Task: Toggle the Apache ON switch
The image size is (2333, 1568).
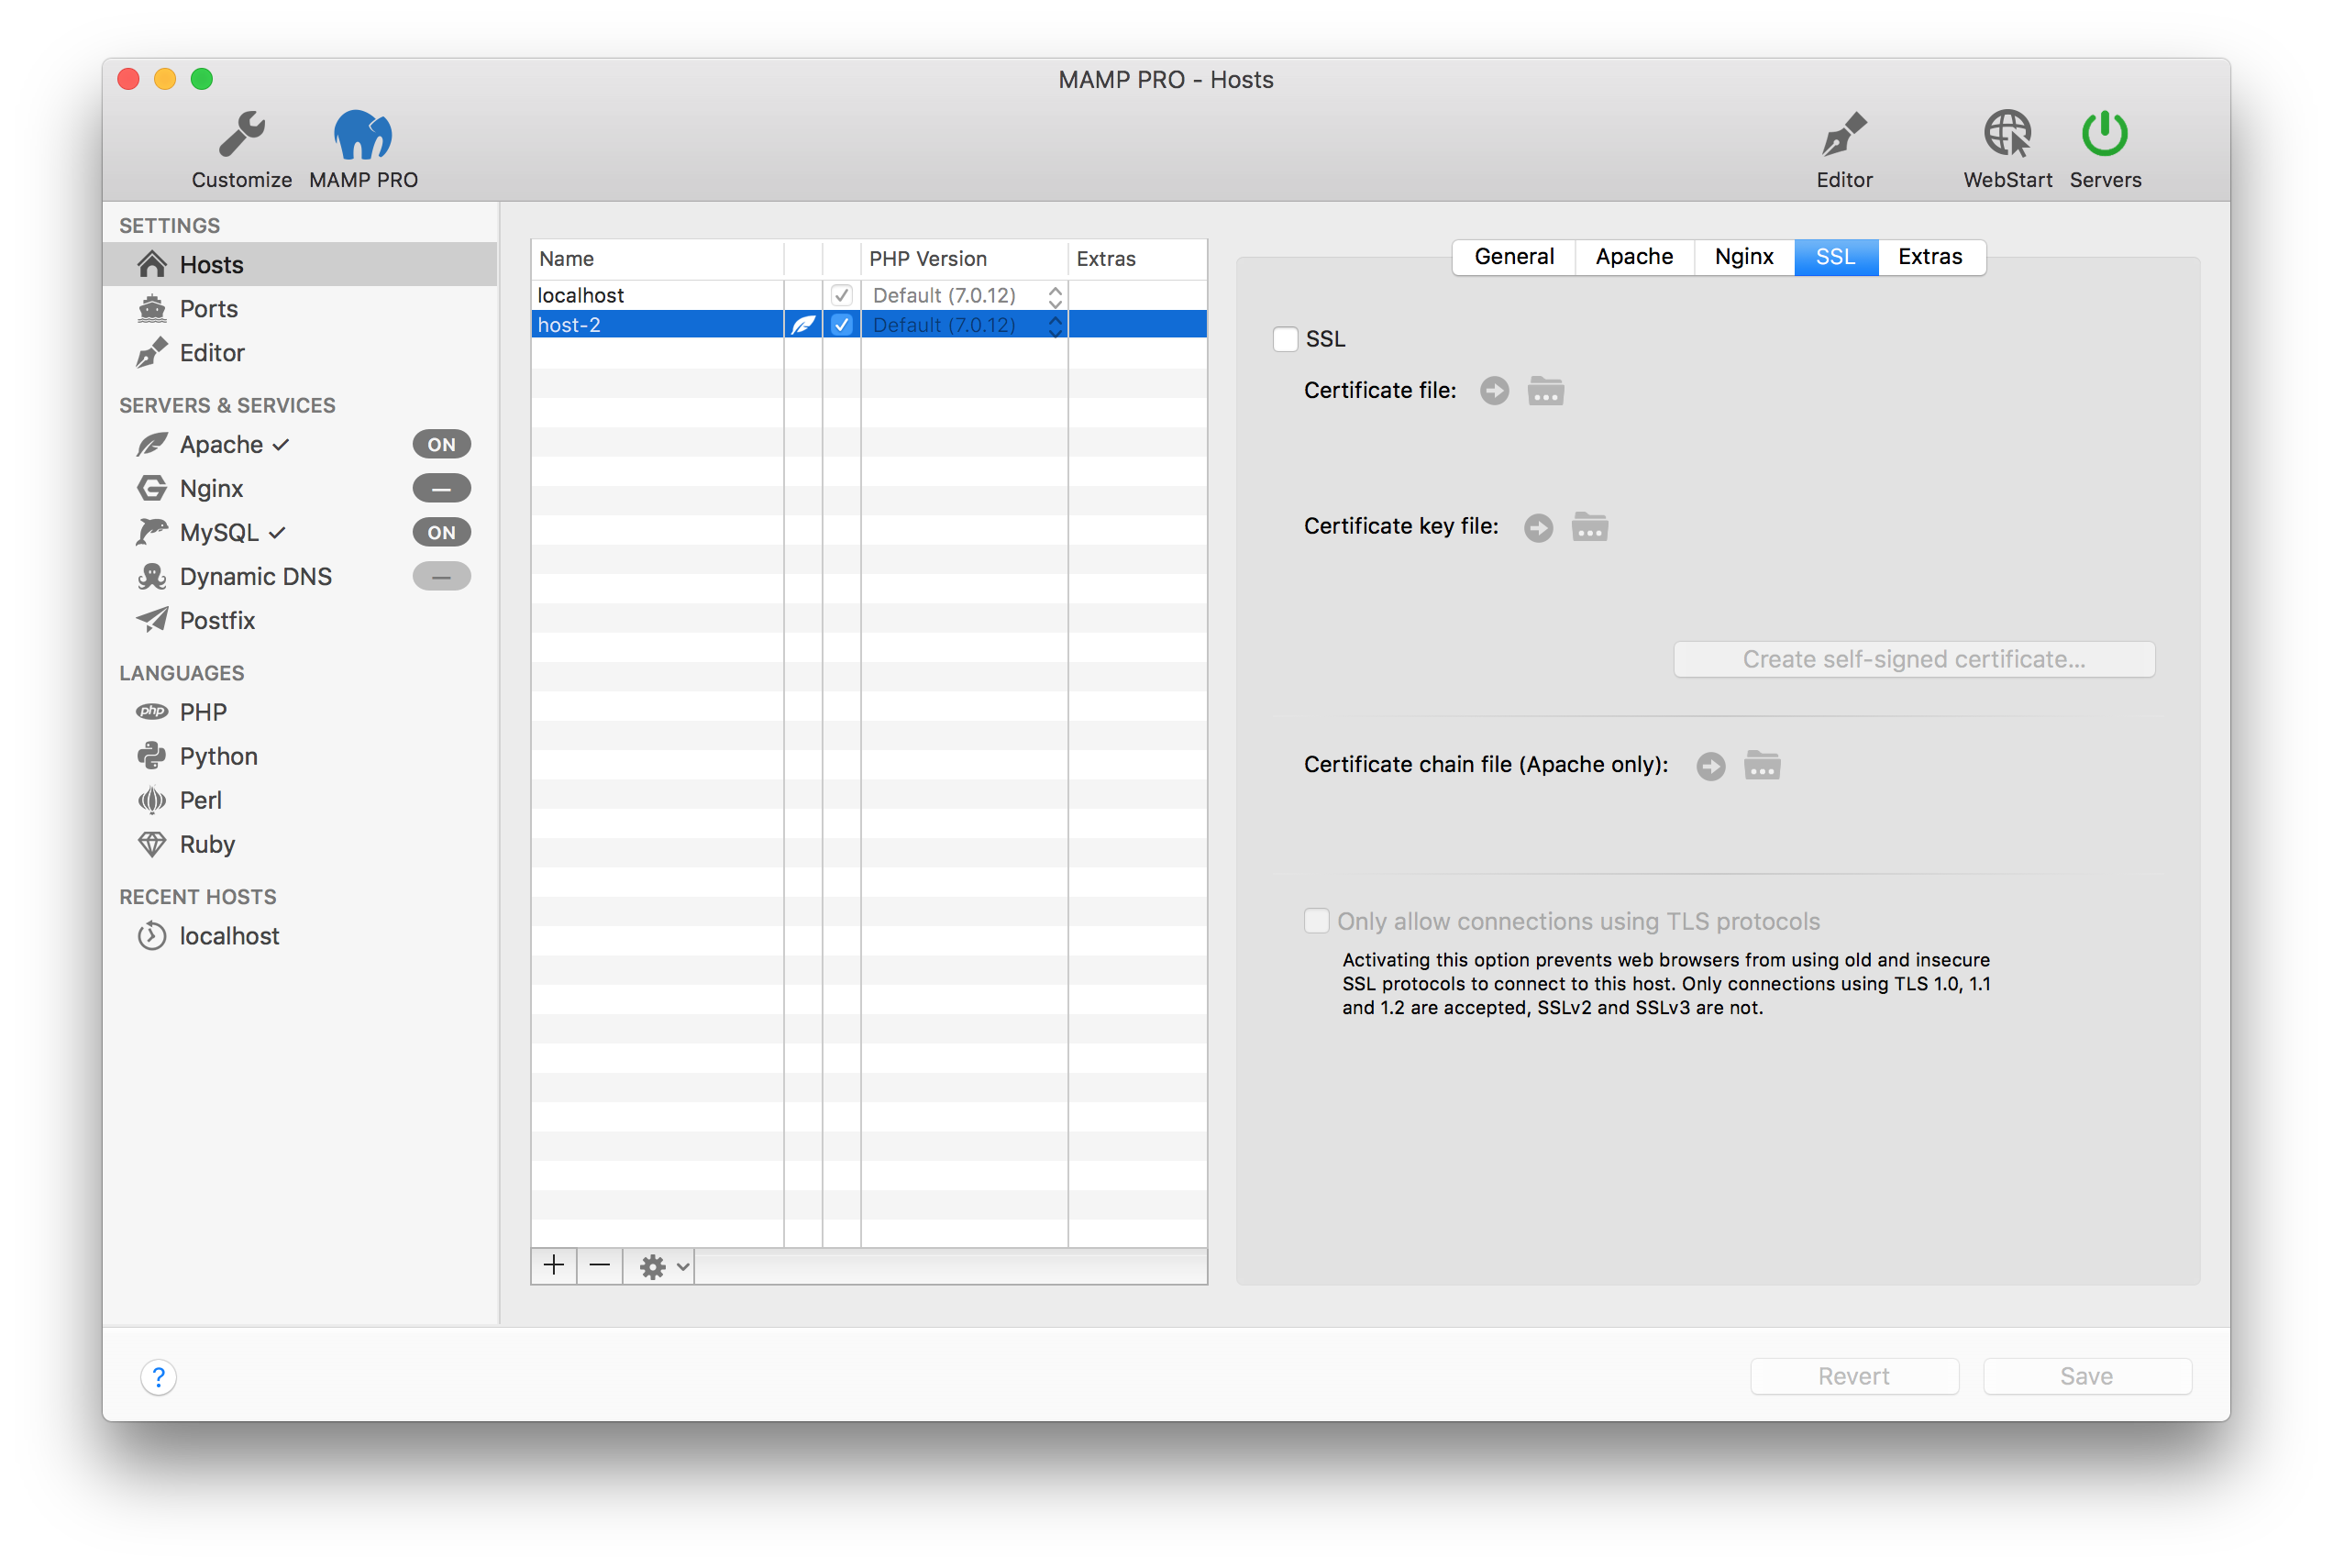Action: pyautogui.click(x=441, y=444)
